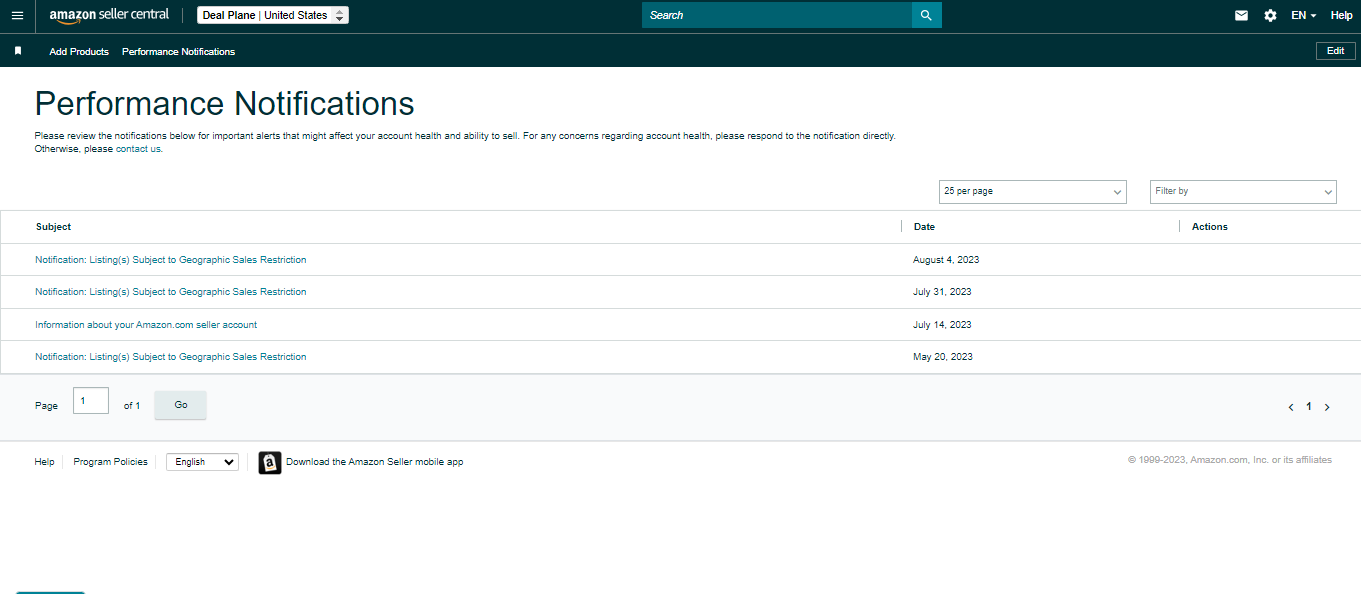Open the Program Policies link

click(x=110, y=462)
